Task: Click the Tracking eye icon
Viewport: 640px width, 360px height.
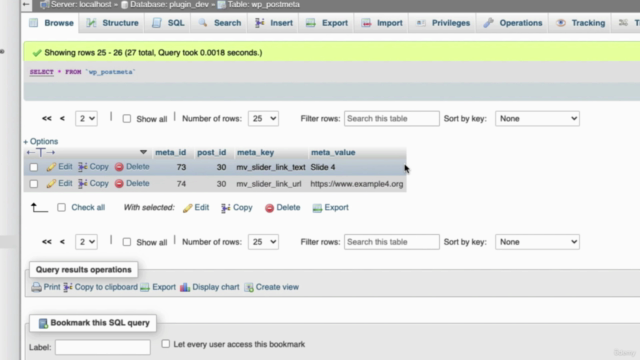Action: tap(561, 23)
